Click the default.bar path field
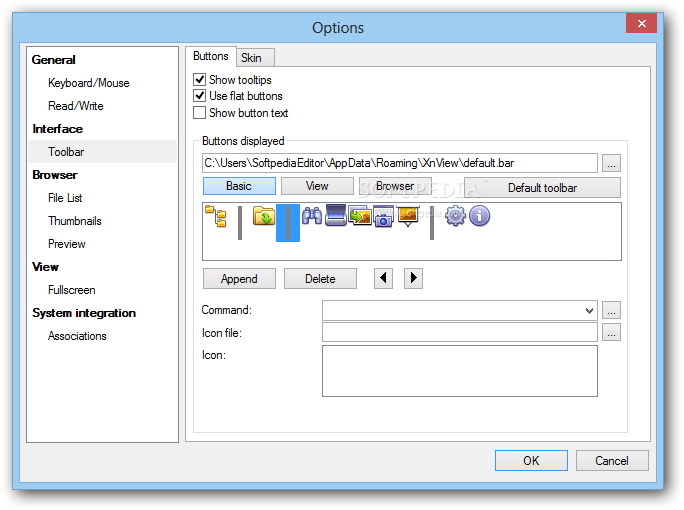This screenshot has height=510, width=684. [x=400, y=163]
